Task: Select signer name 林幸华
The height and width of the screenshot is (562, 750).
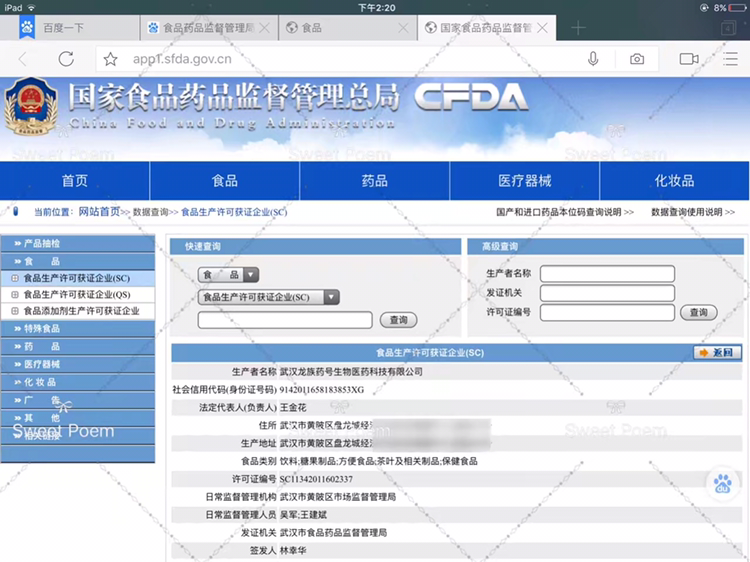Action: [293, 551]
